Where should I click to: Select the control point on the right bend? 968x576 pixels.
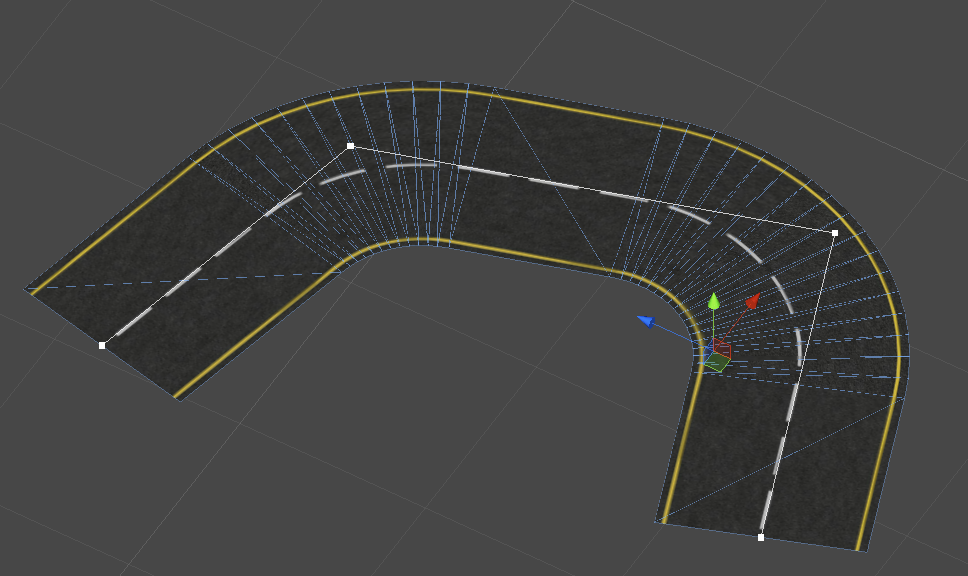[x=833, y=231]
